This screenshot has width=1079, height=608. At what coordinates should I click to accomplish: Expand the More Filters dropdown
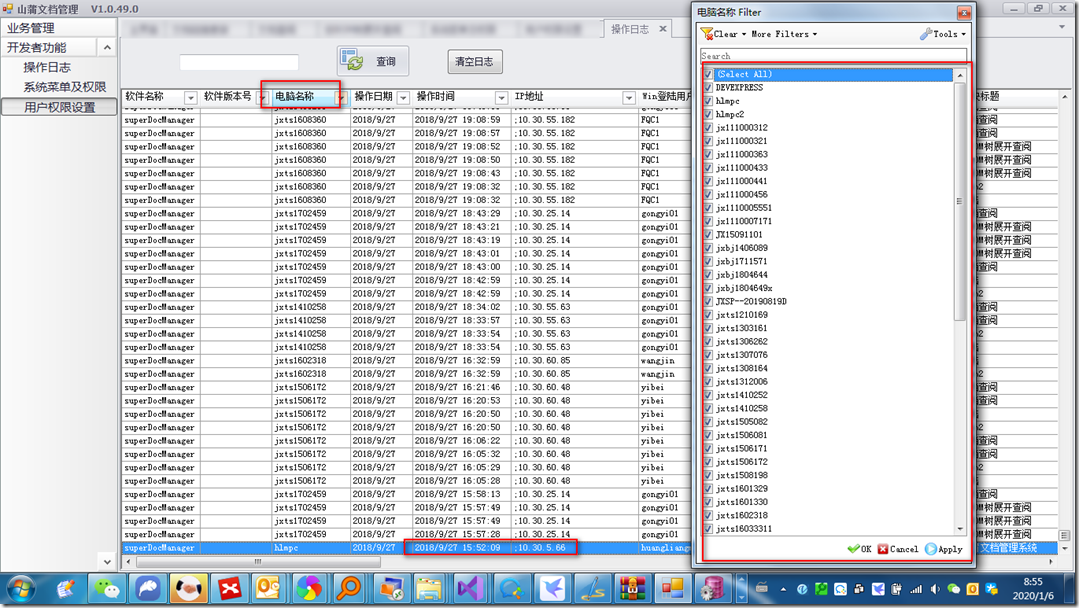point(784,34)
